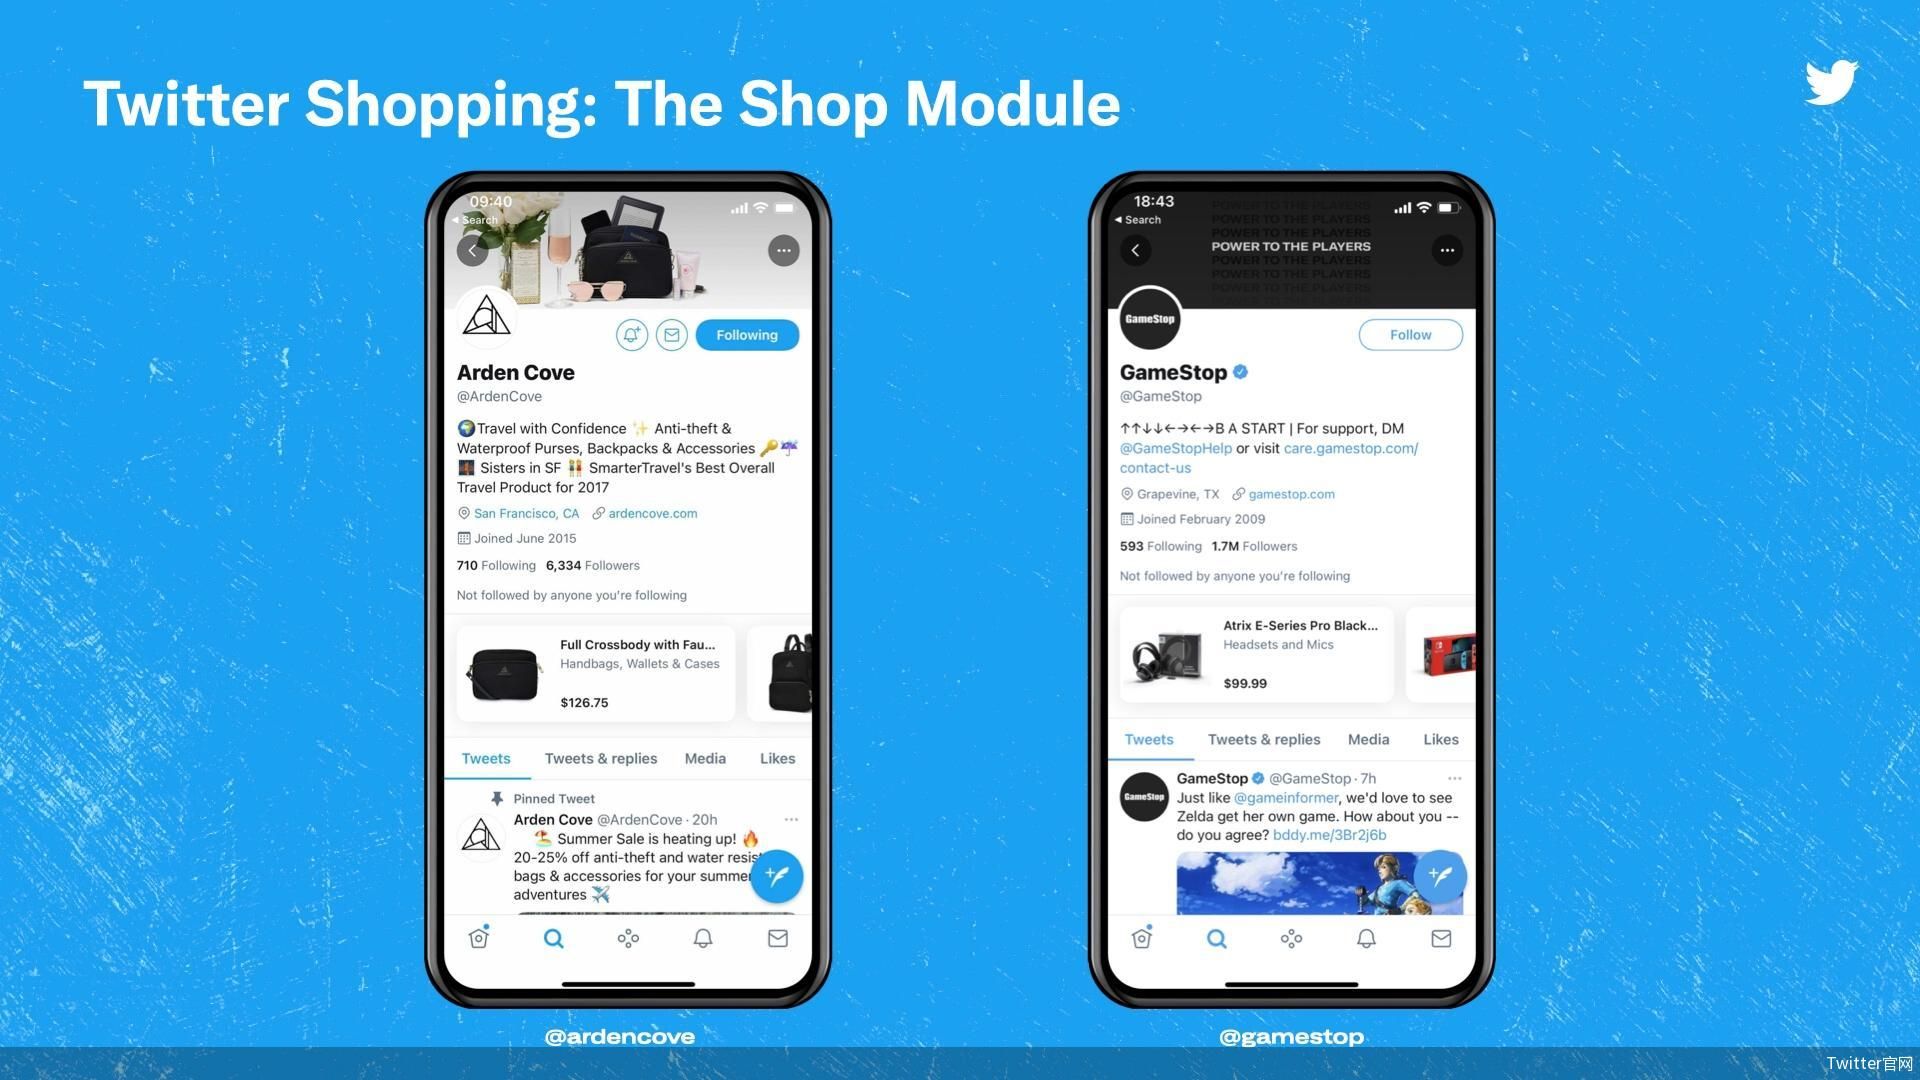Tap the Explore icon on left phone
Viewport: 1920px width, 1080px height.
[553, 938]
